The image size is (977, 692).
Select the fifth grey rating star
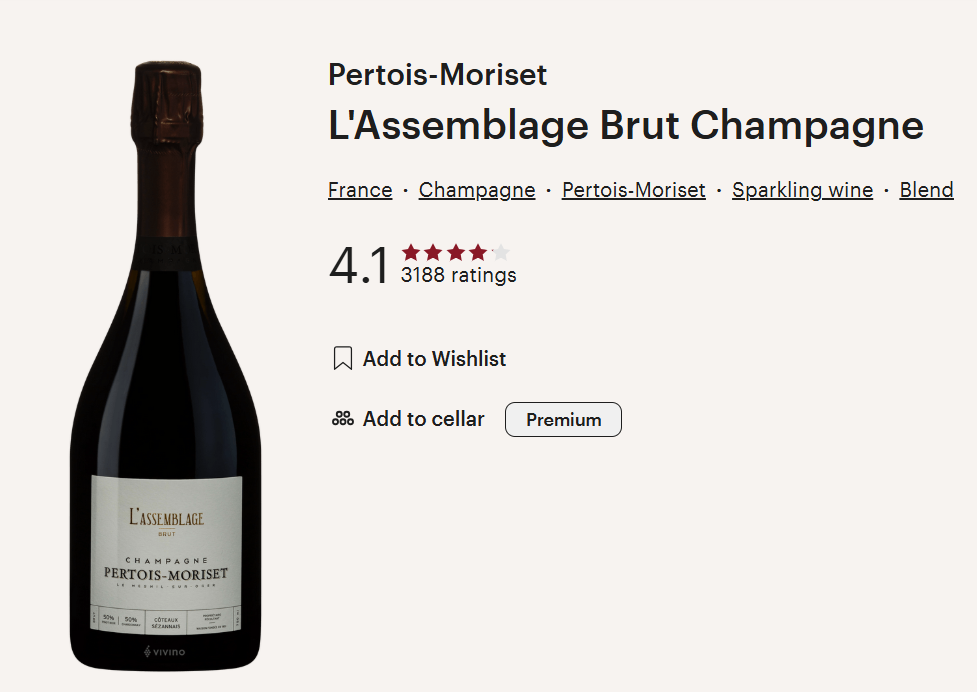pos(500,252)
